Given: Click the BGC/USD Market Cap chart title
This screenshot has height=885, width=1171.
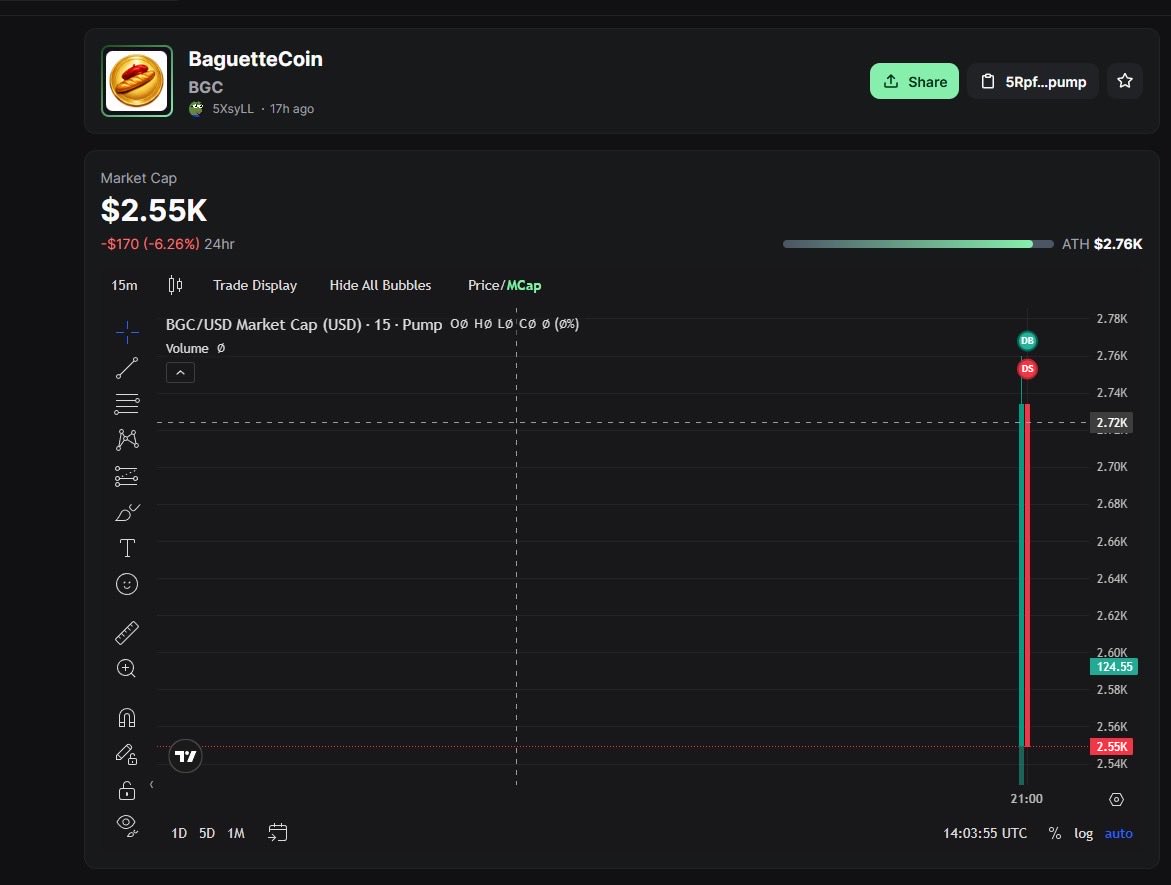Looking at the screenshot, I should pyautogui.click(x=304, y=325).
